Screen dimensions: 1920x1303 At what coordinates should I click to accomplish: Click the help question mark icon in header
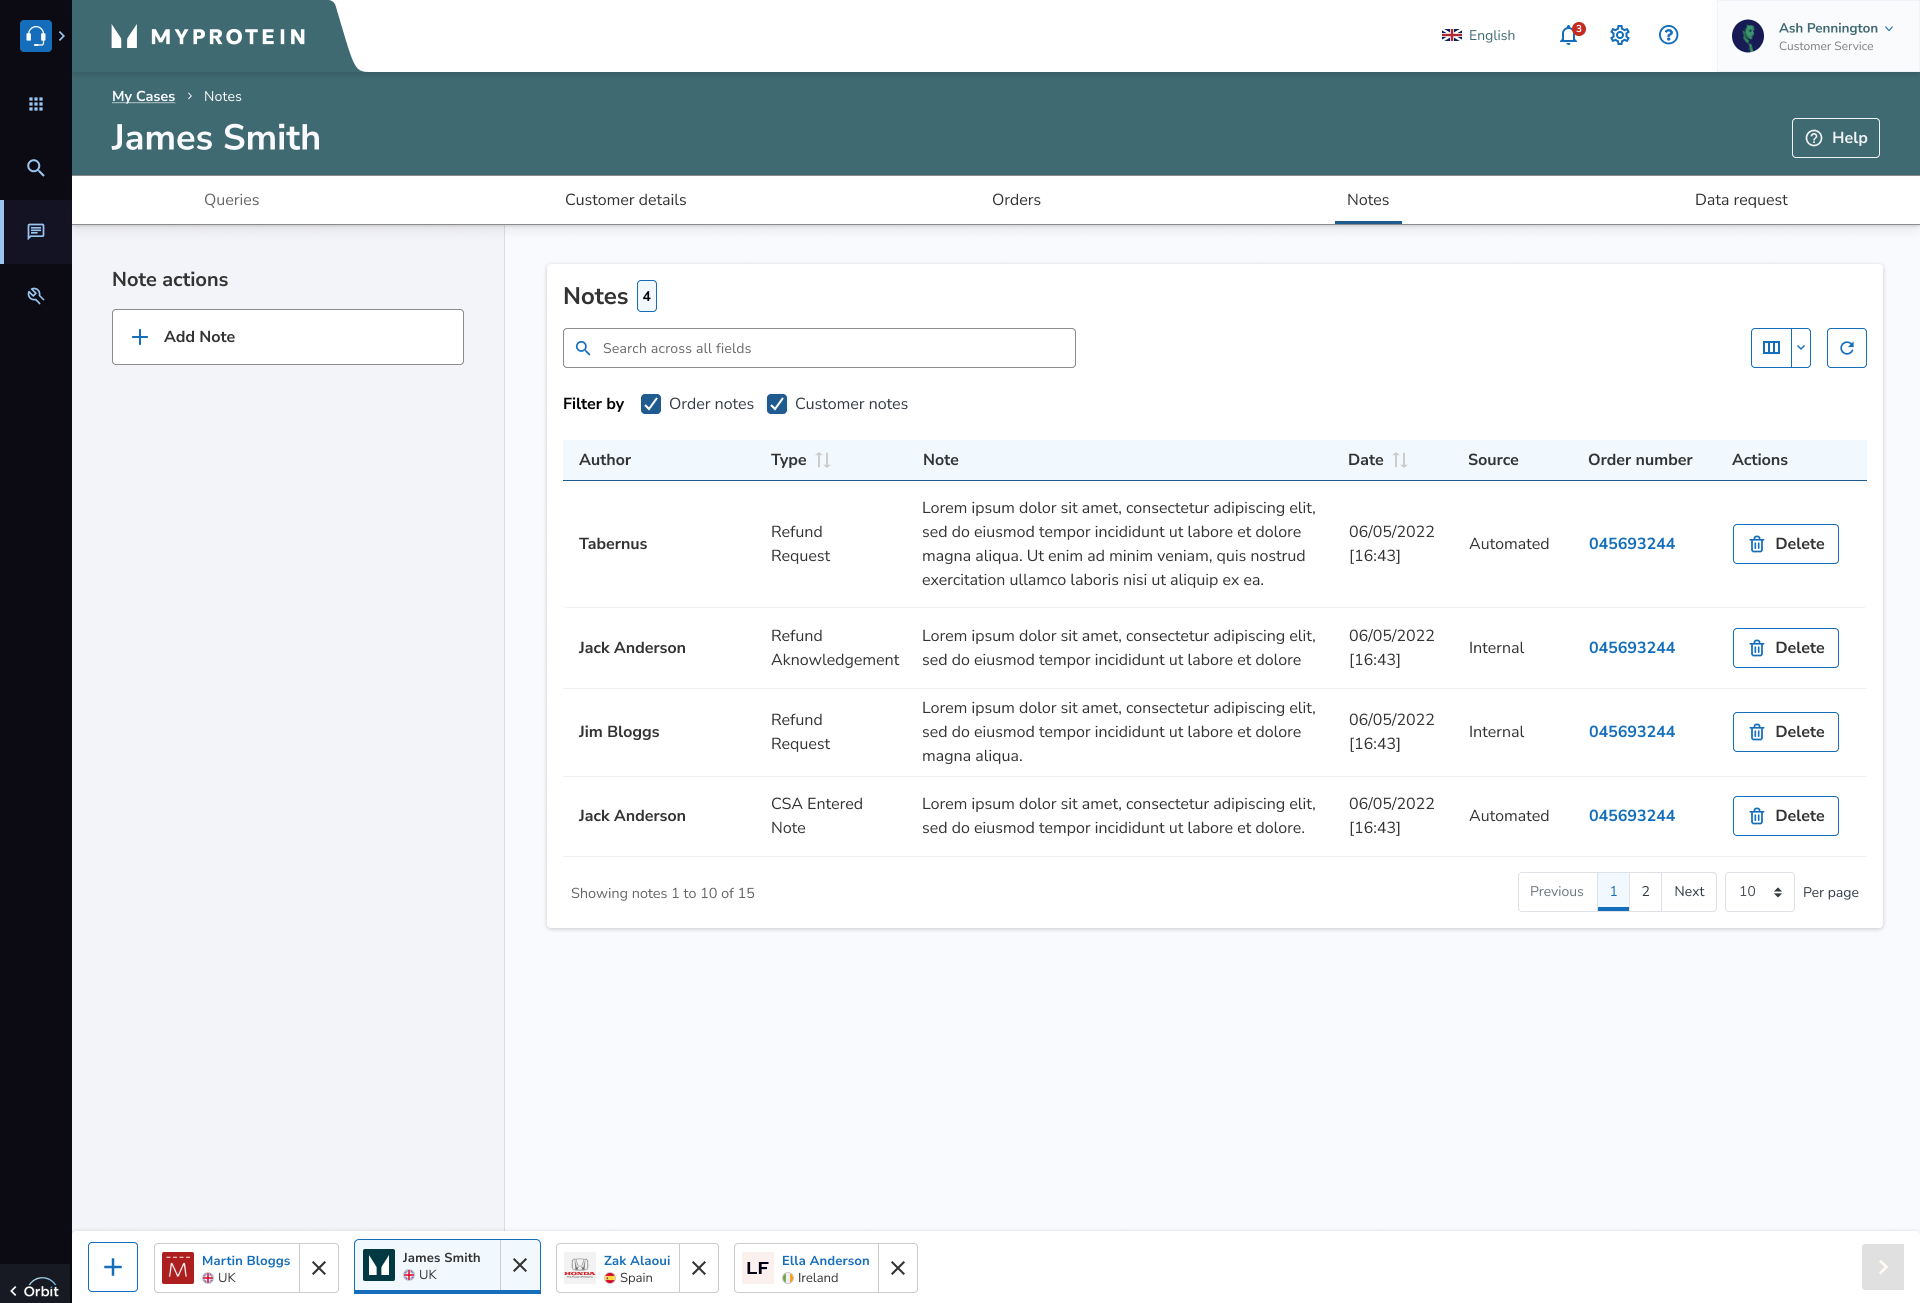1668,35
